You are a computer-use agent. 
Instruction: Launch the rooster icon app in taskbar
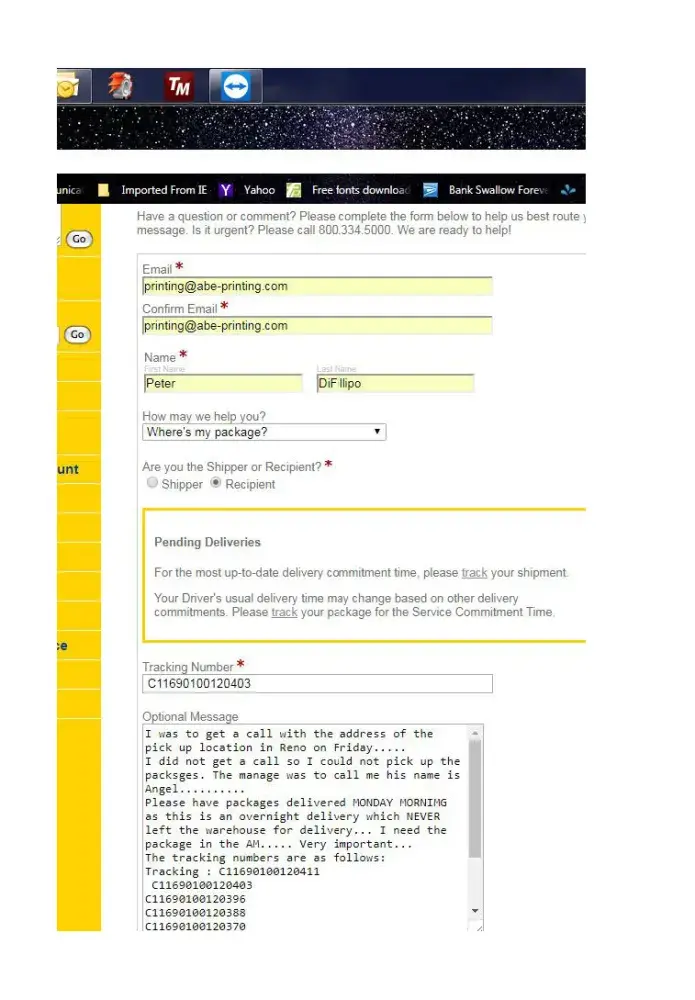pyautogui.click(x=121, y=87)
